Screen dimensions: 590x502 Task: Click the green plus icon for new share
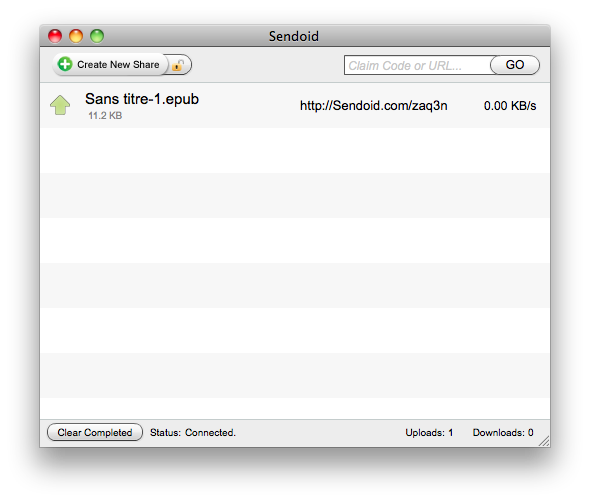pos(65,64)
